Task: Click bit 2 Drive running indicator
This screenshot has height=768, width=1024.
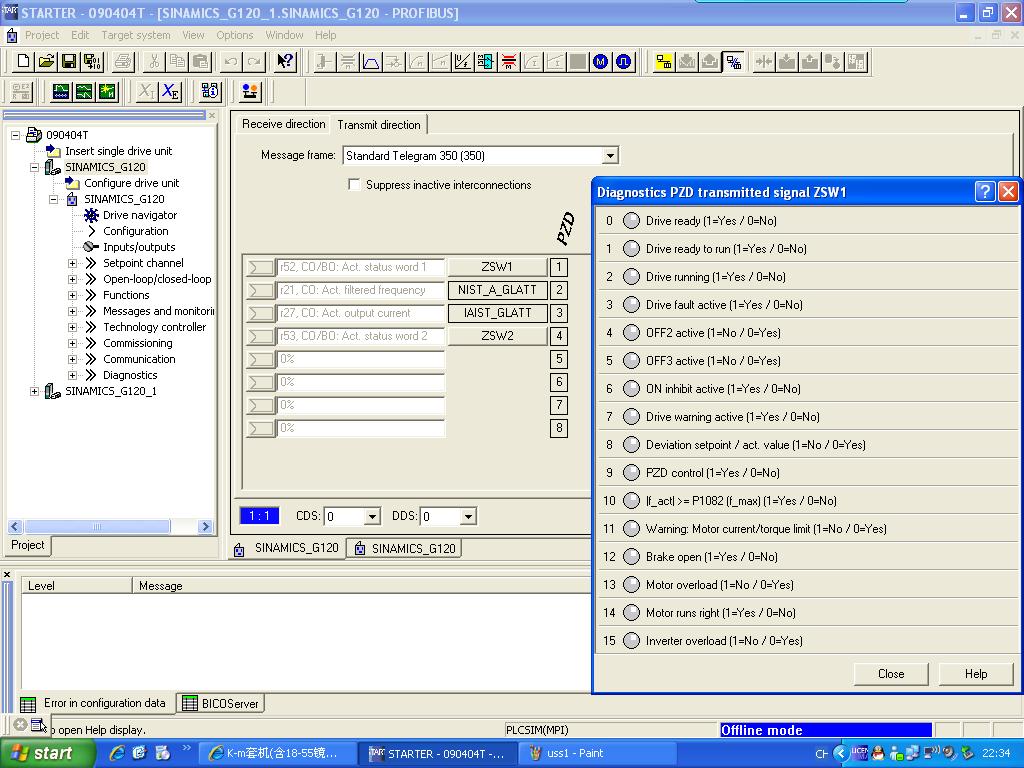Action: [x=631, y=277]
